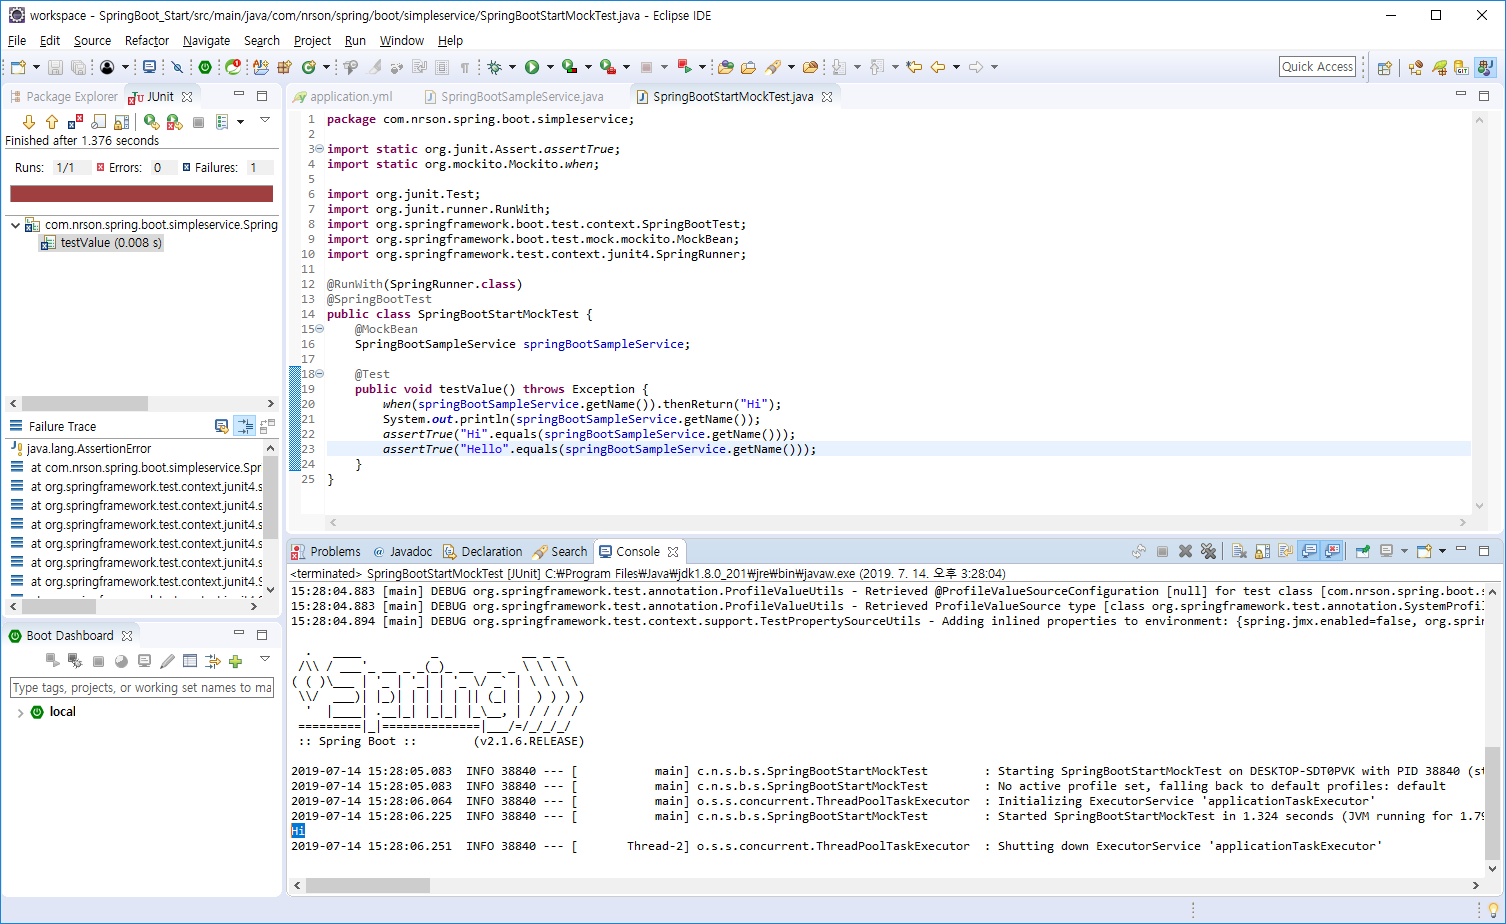
Task: Click the Quick Access search field
Action: point(1318,67)
